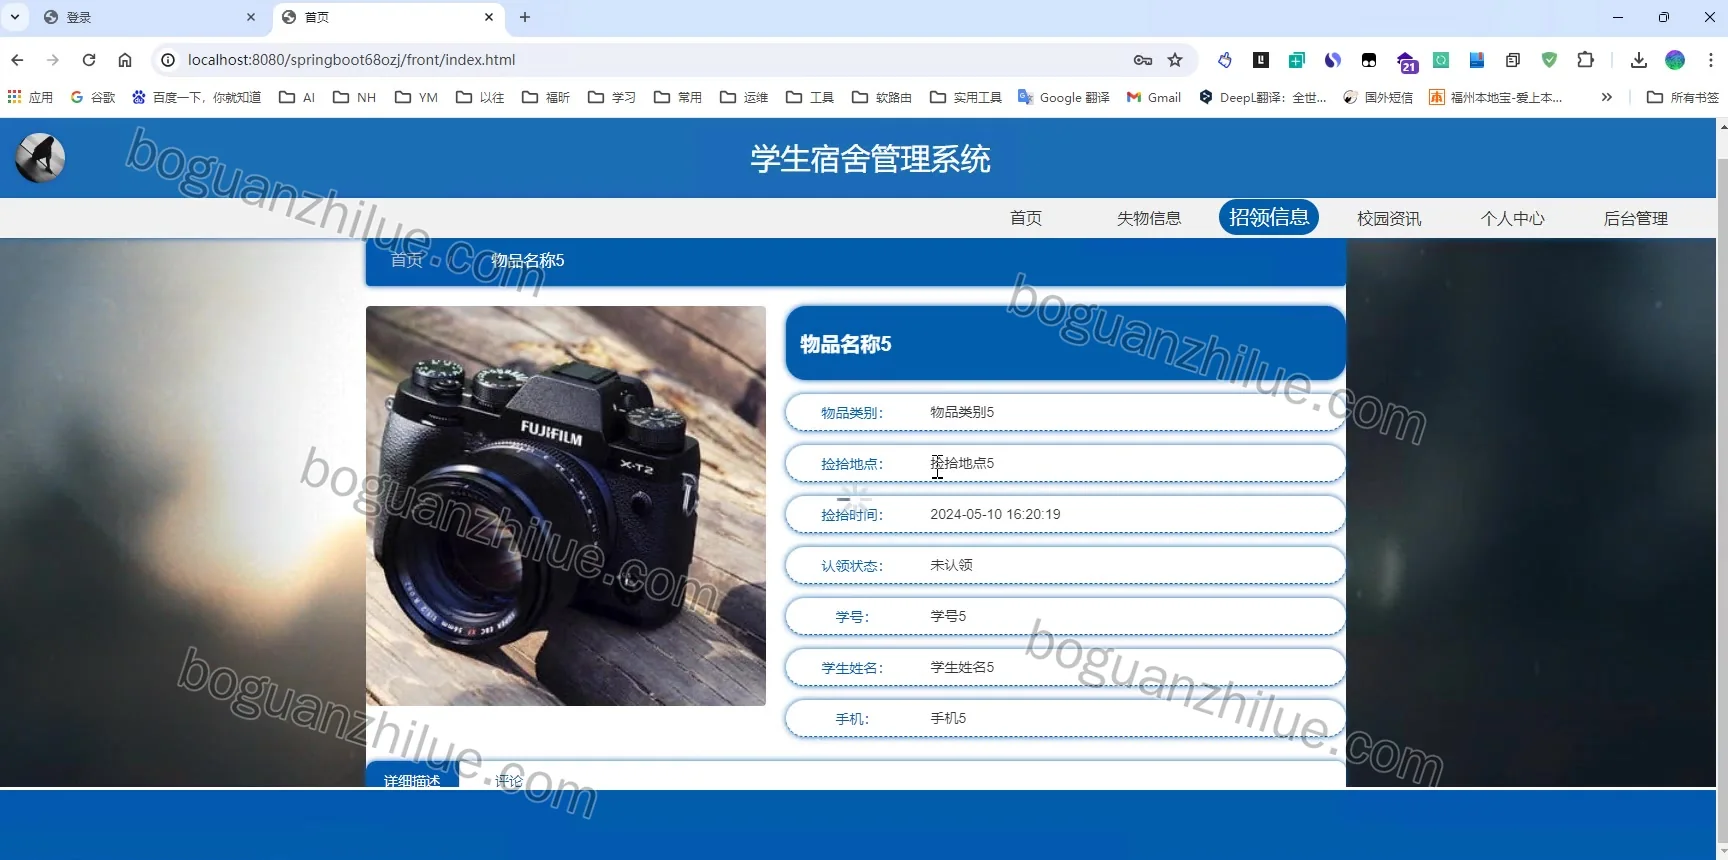The height and width of the screenshot is (860, 1728).
Task: Open the browser downloads icon
Action: click(x=1638, y=60)
